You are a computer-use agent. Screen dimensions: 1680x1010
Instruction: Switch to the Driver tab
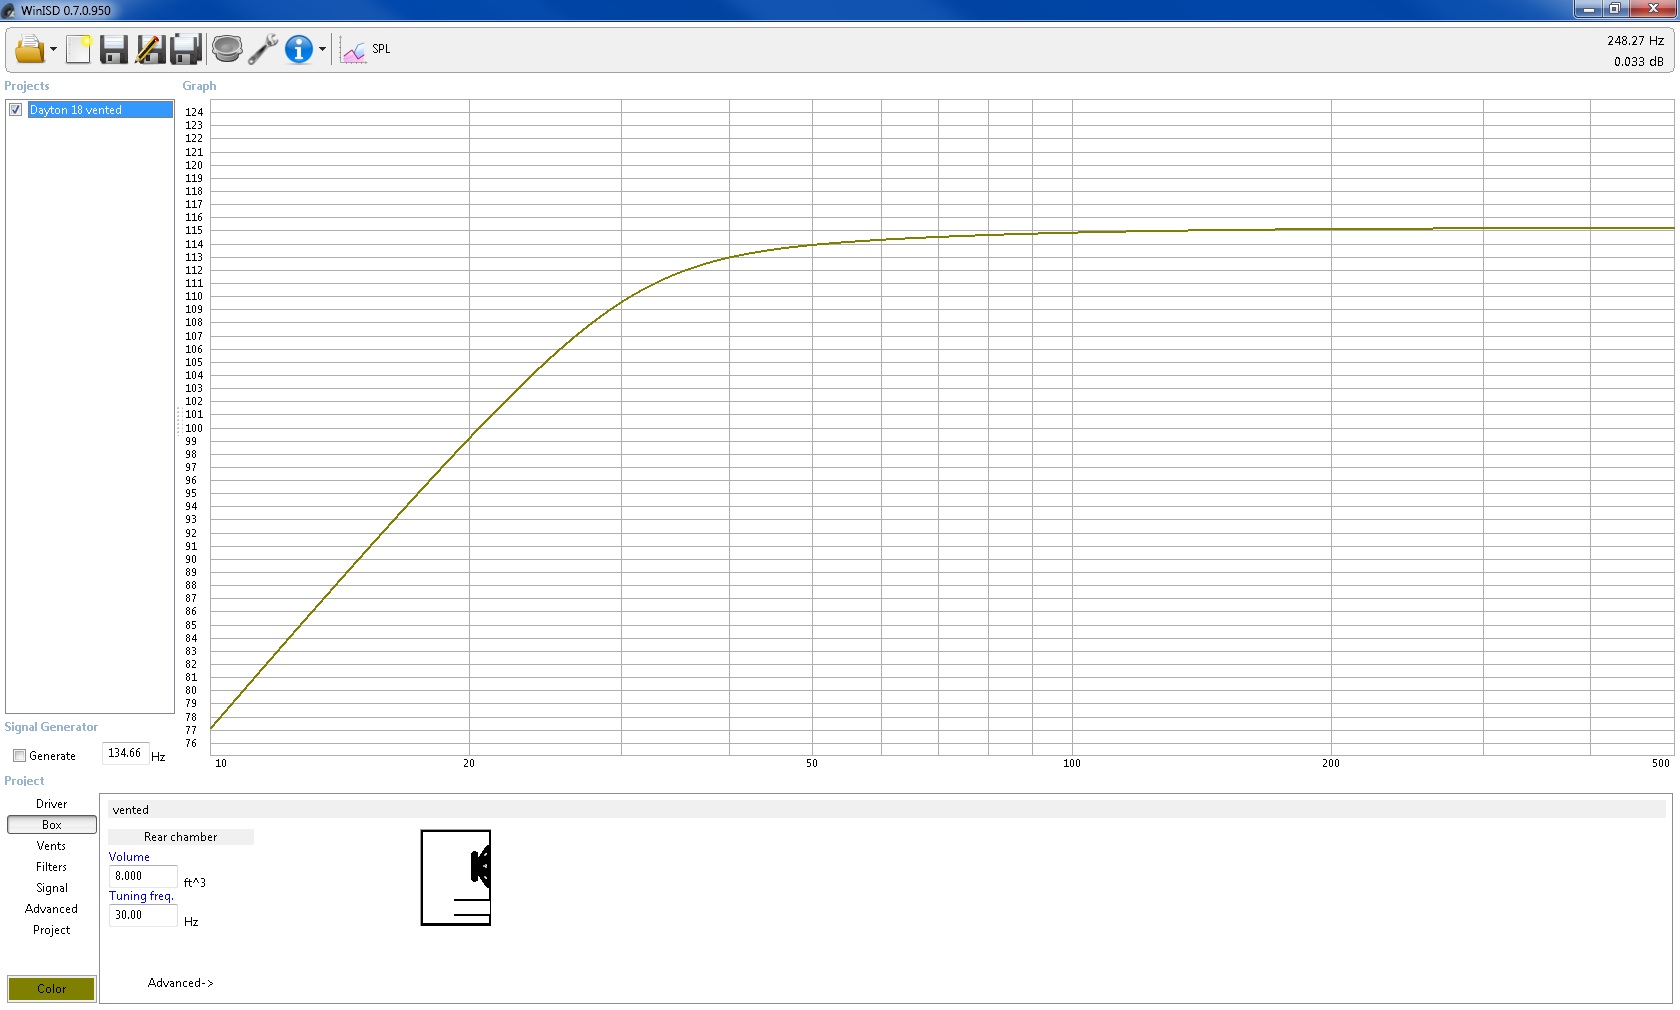[52, 804]
